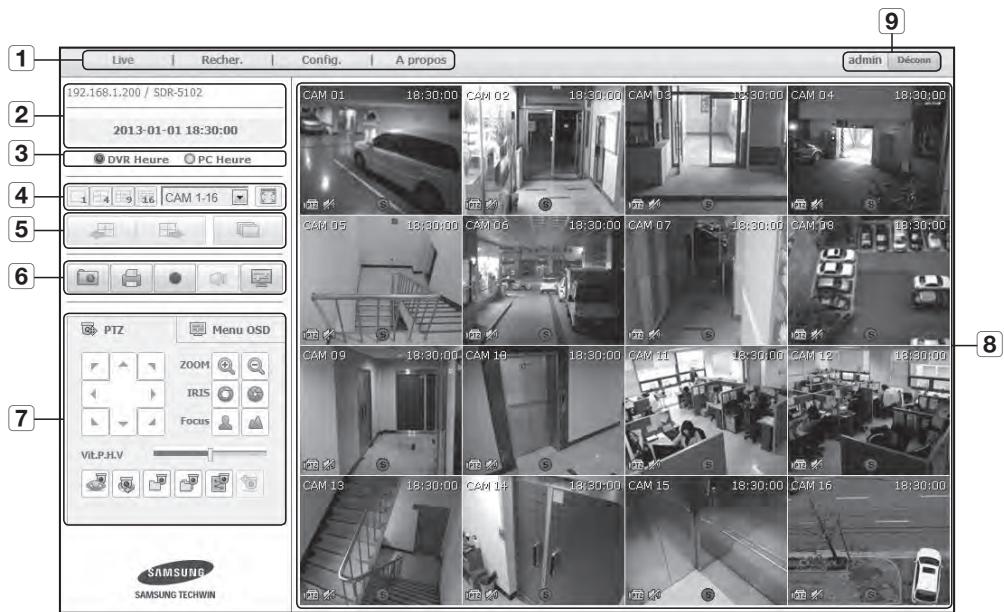
Task: Click the admin user label
Action: (864, 60)
